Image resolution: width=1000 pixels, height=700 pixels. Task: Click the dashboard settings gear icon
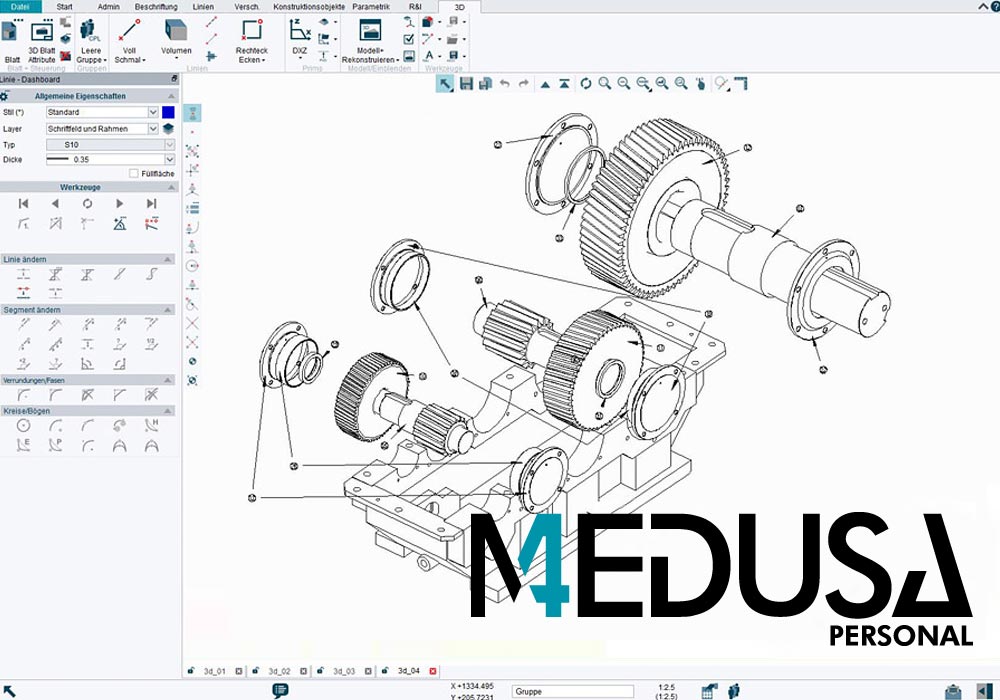coord(4,96)
